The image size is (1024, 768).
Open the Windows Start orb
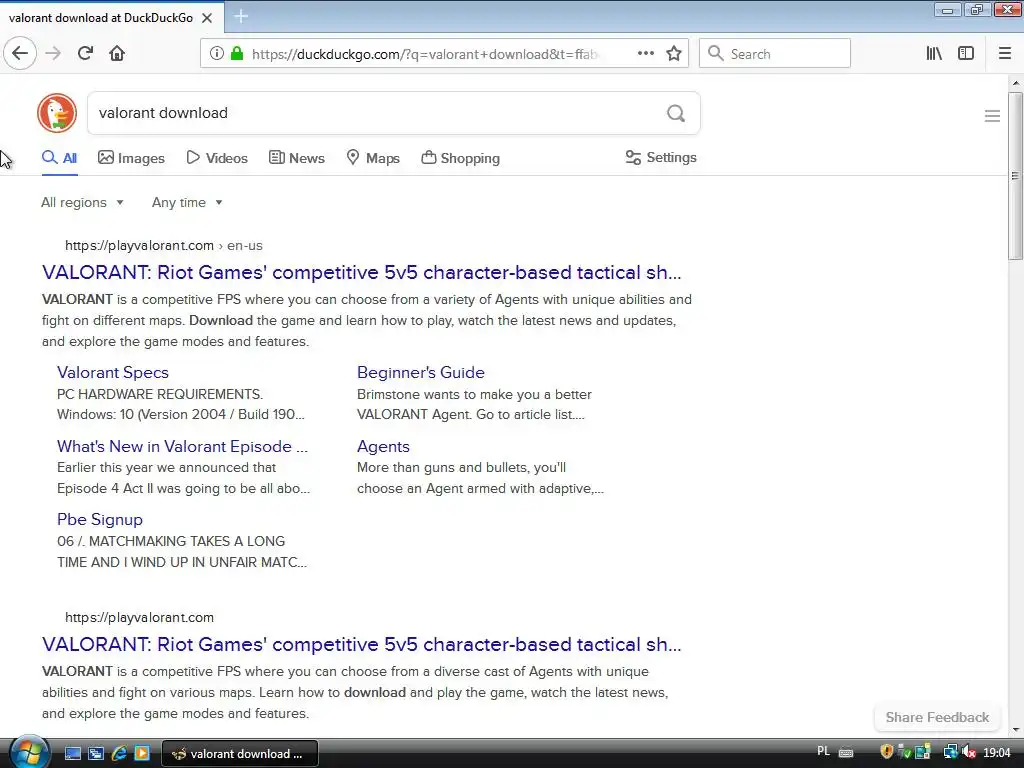point(29,752)
